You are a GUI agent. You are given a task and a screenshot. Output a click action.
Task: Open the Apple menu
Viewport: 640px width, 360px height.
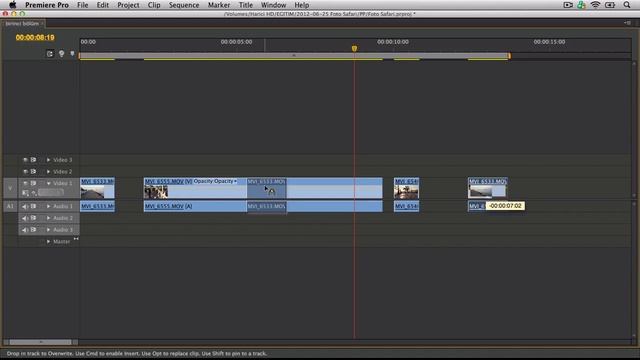tap(13, 5)
